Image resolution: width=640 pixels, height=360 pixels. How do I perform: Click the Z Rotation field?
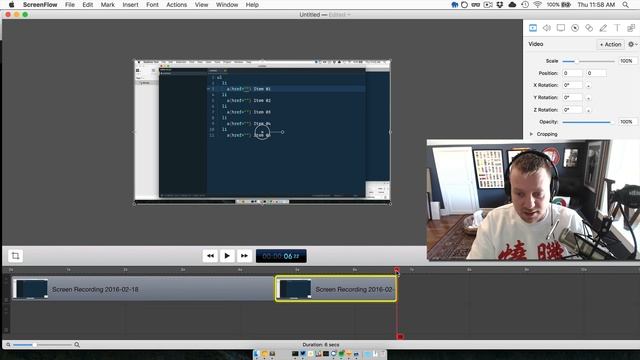(x=572, y=110)
